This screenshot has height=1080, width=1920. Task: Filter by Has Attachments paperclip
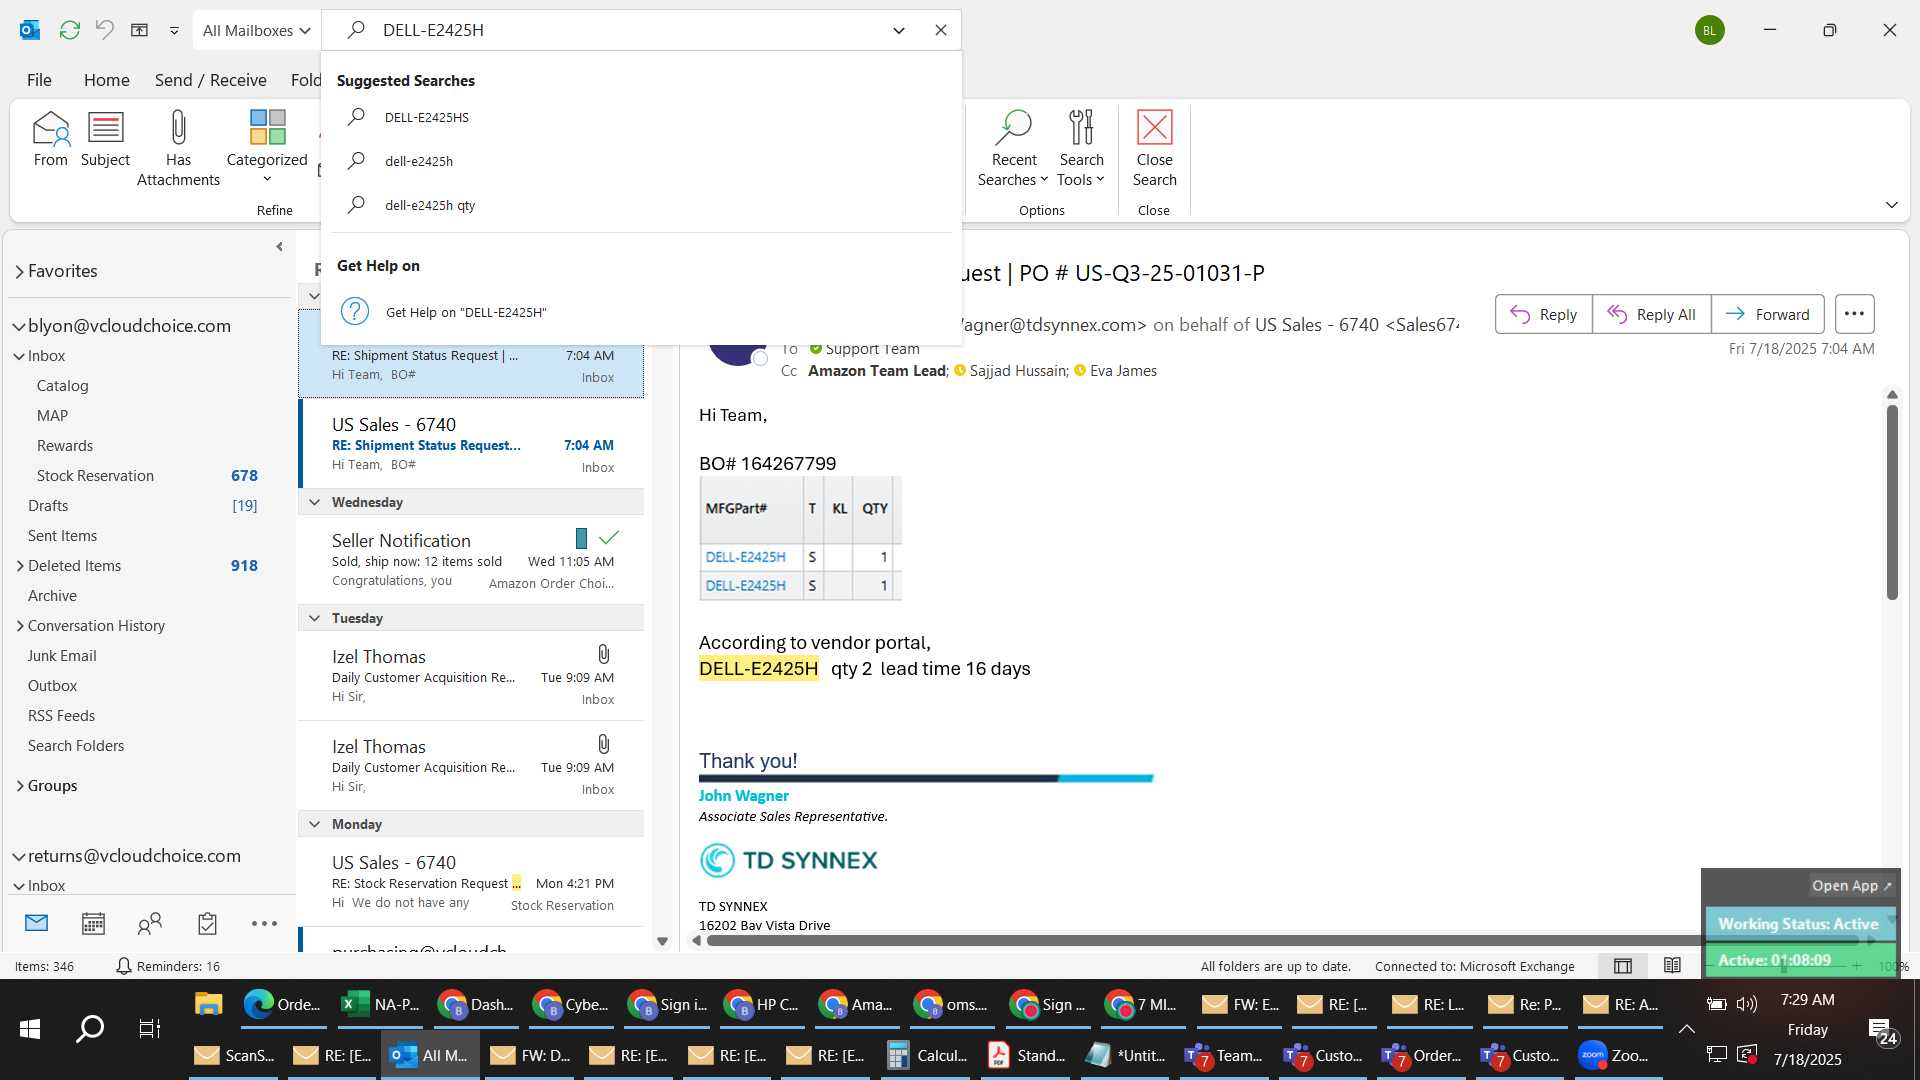(x=178, y=148)
